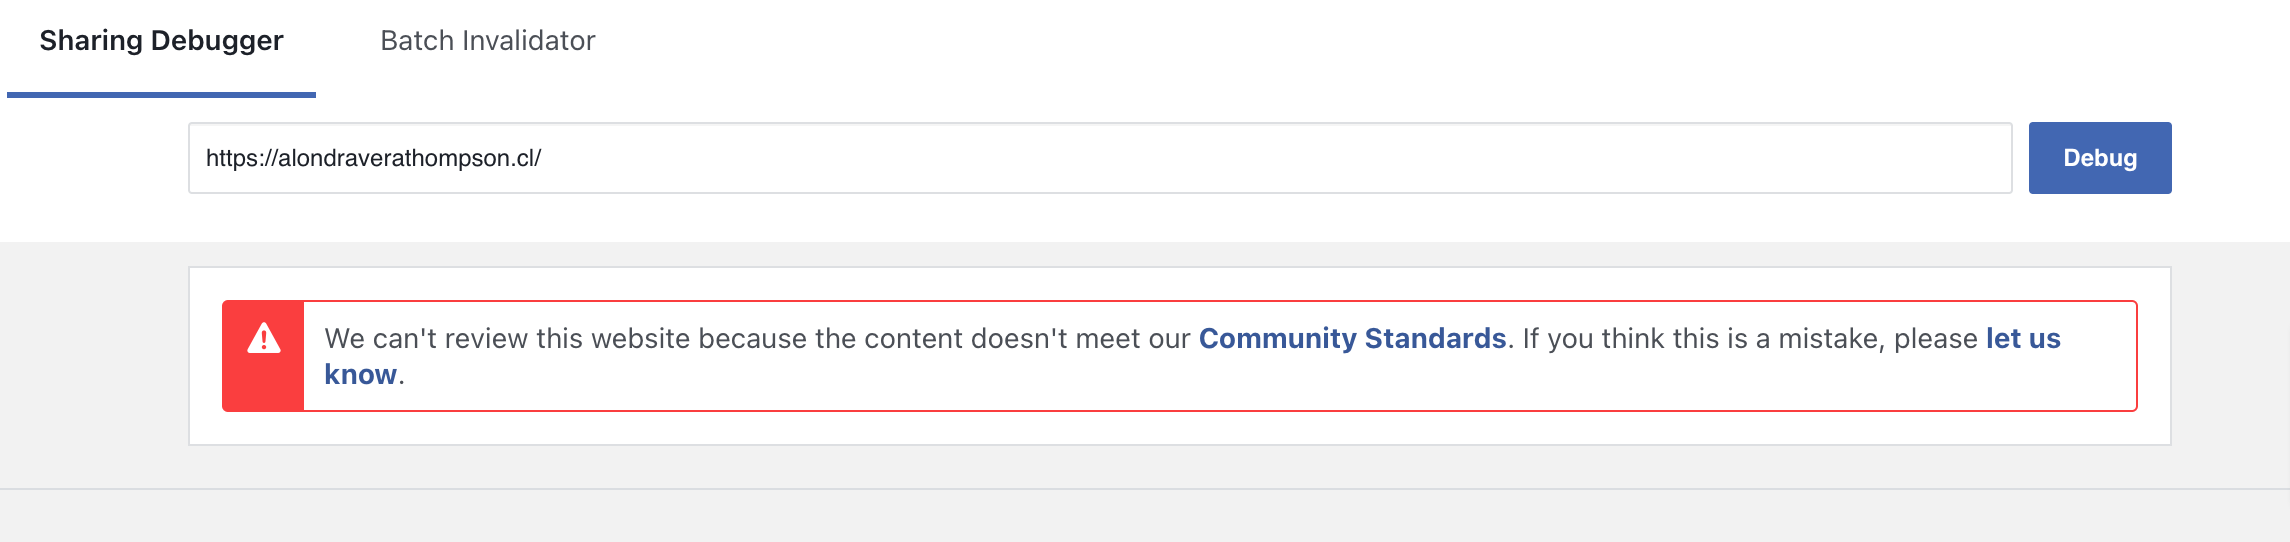Viewport: 2290px width, 542px height.
Task: Click the blue underline beneath Sharing Debugger
Action: pos(161,95)
